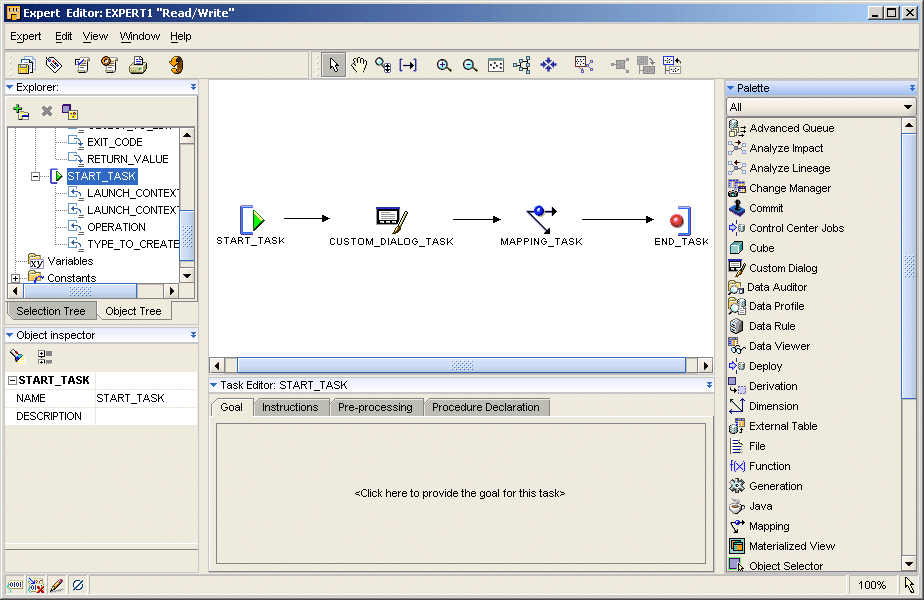Switch to the Object Tree tab
This screenshot has height=600, width=924.
[133, 311]
